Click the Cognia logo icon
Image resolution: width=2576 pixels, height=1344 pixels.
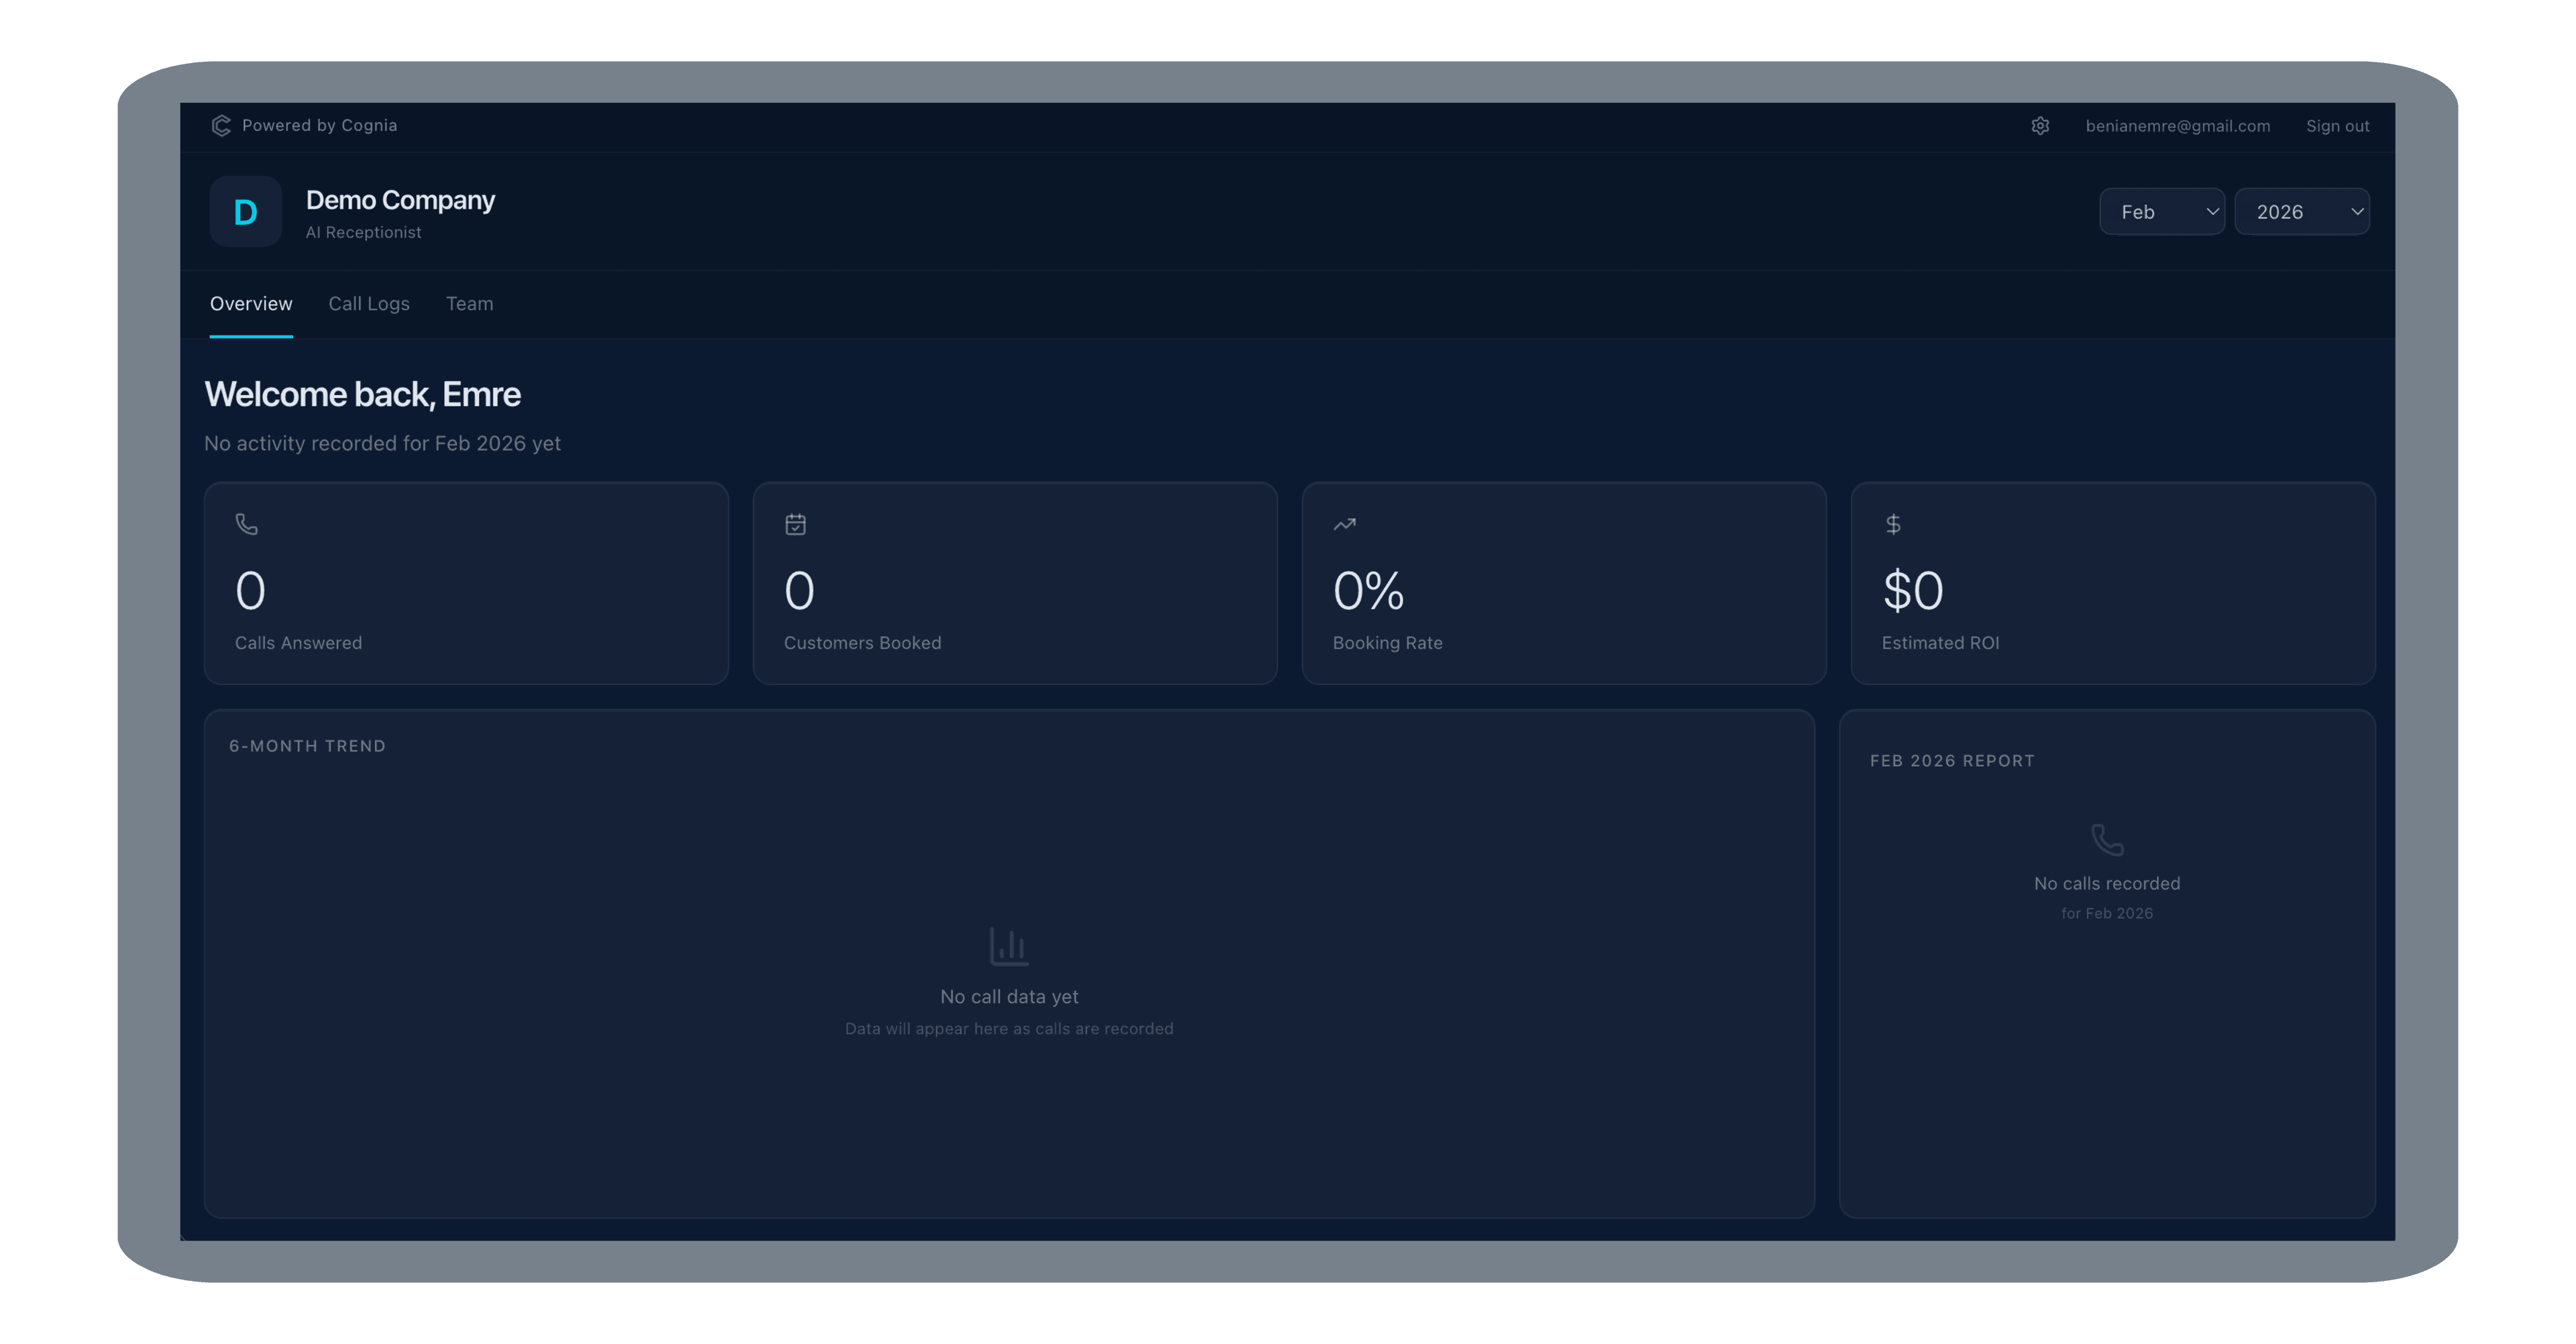pyautogui.click(x=221, y=126)
